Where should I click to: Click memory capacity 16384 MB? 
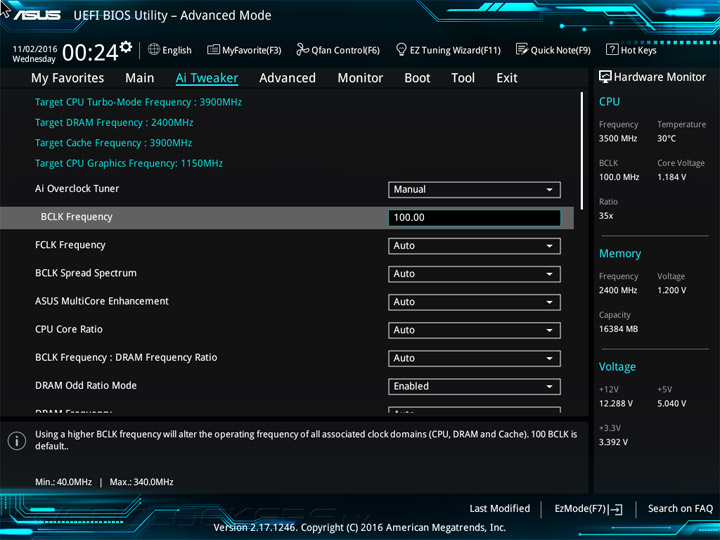click(618, 329)
